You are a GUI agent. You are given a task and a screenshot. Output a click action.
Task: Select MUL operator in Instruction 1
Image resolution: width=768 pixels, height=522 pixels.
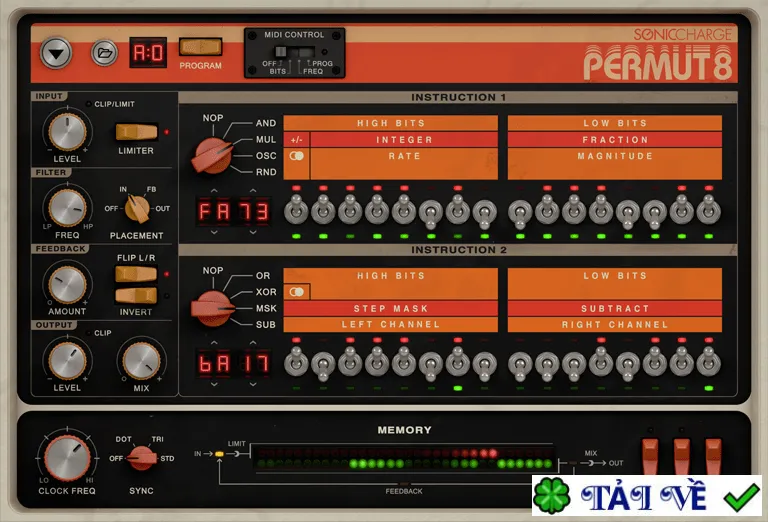(266, 140)
